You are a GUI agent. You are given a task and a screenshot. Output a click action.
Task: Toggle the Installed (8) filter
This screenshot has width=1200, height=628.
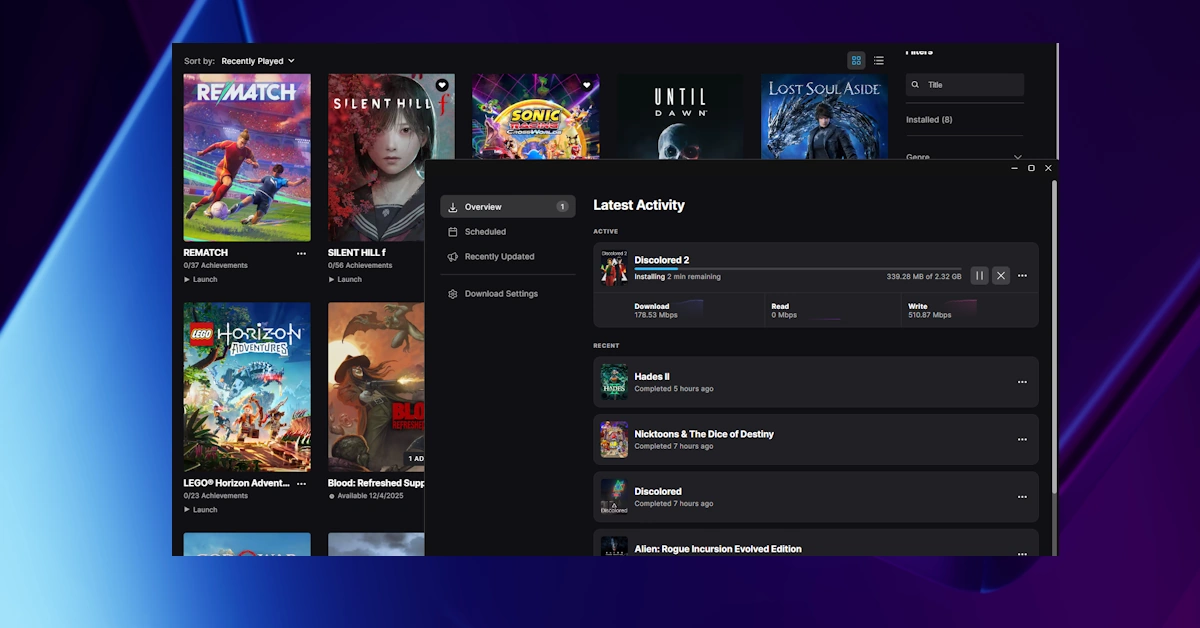click(x=930, y=119)
